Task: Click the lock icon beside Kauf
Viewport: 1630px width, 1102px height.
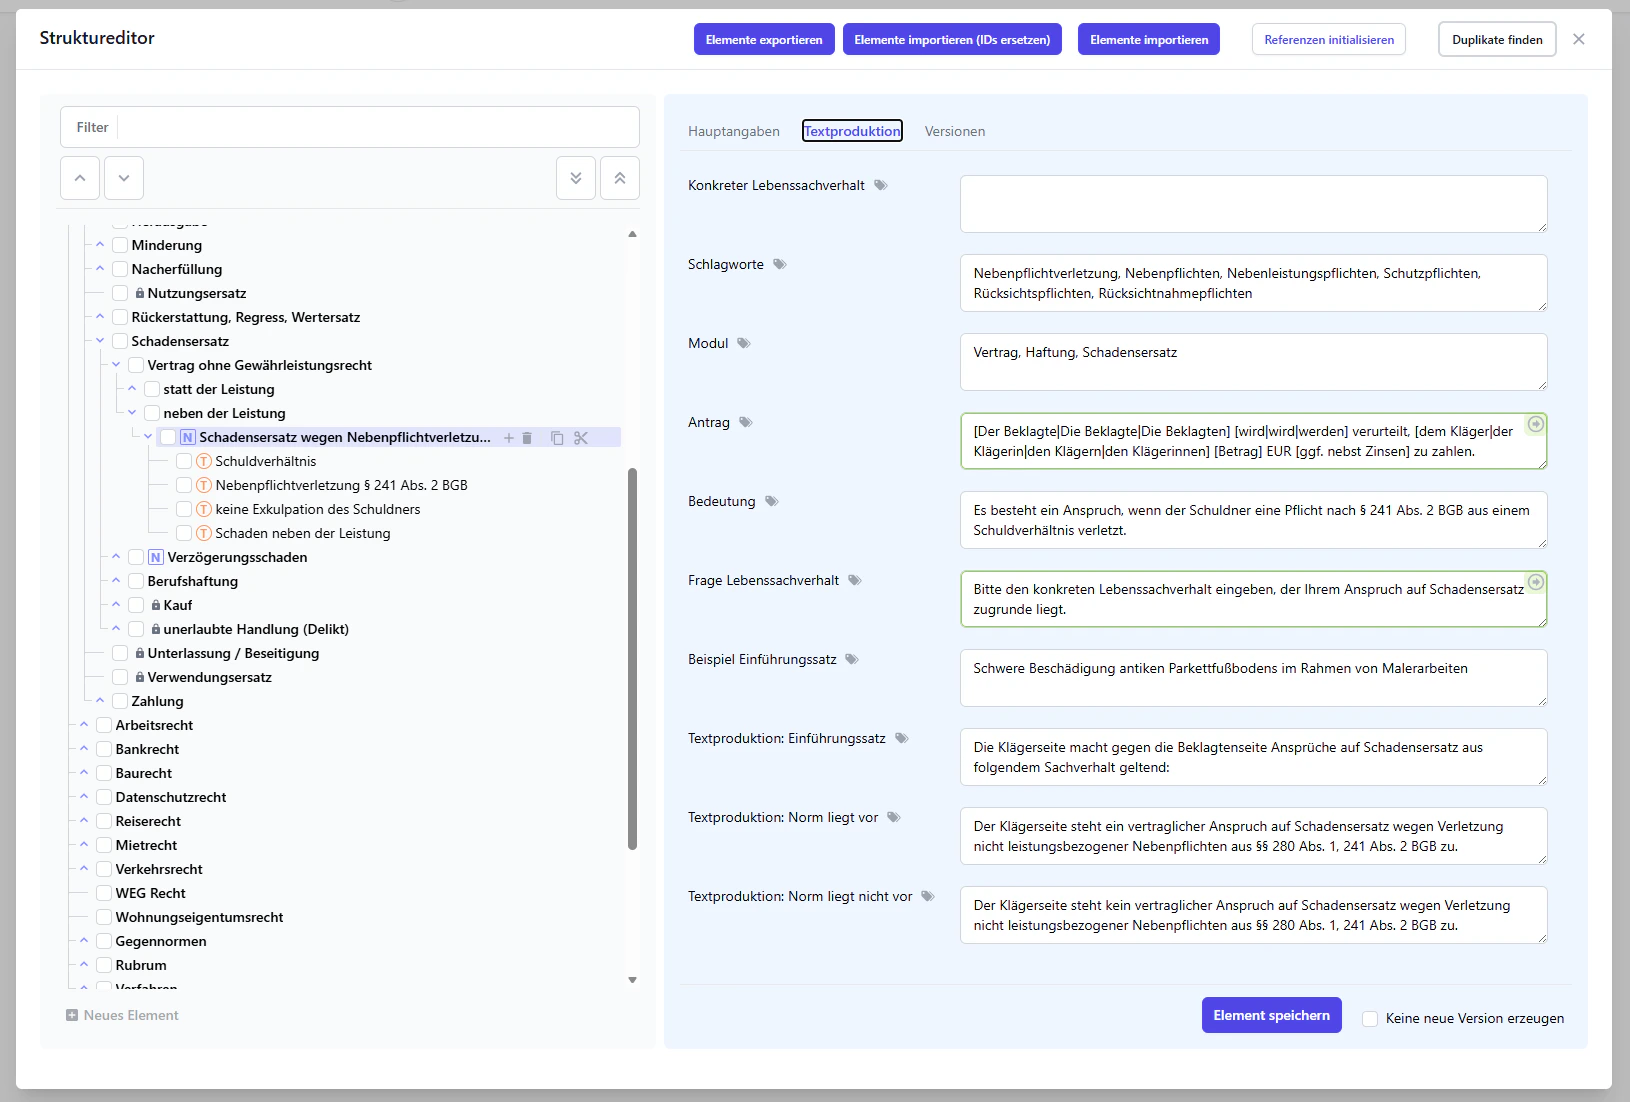Action: (x=156, y=605)
